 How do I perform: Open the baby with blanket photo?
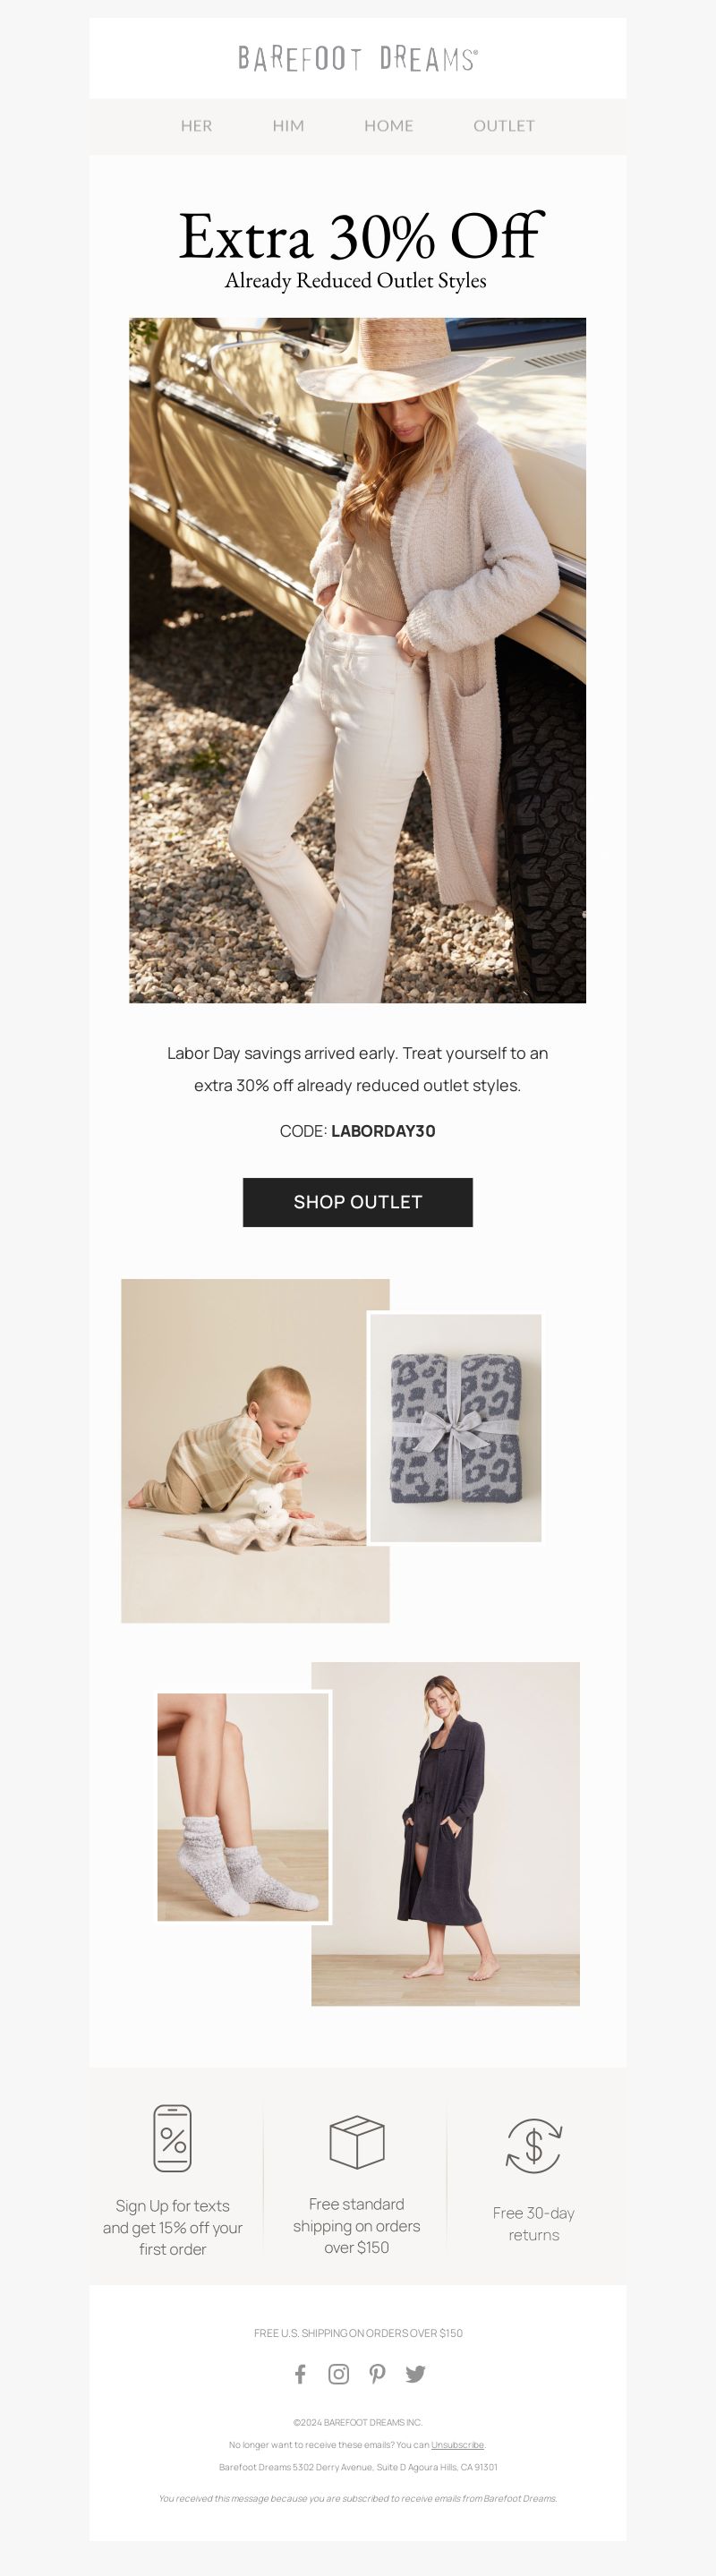(255, 1450)
